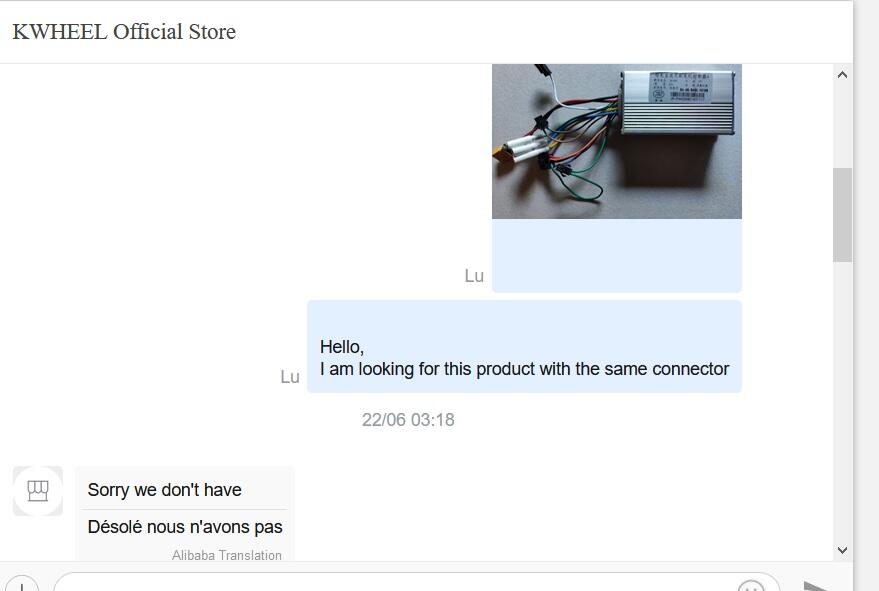Select the 'Sorry we don't have' message

coord(164,490)
